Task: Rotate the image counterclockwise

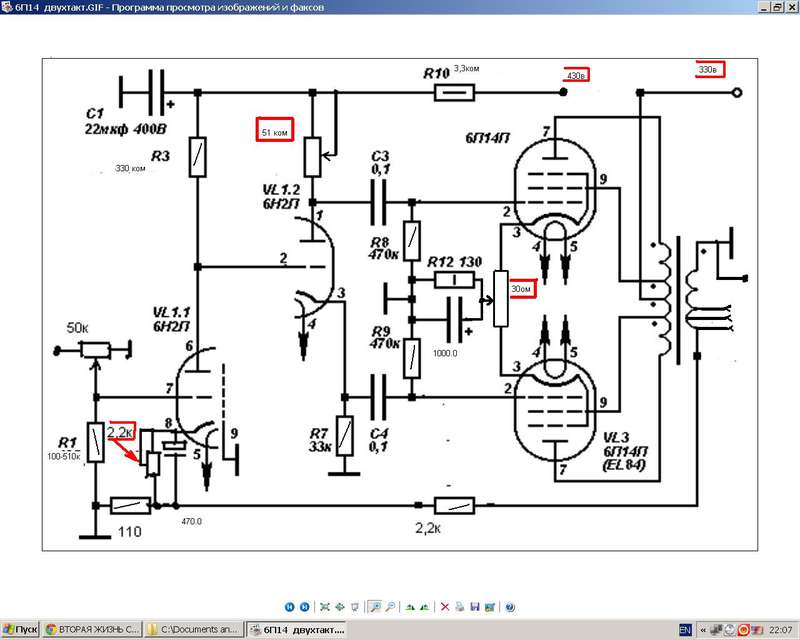Action: click(x=422, y=607)
